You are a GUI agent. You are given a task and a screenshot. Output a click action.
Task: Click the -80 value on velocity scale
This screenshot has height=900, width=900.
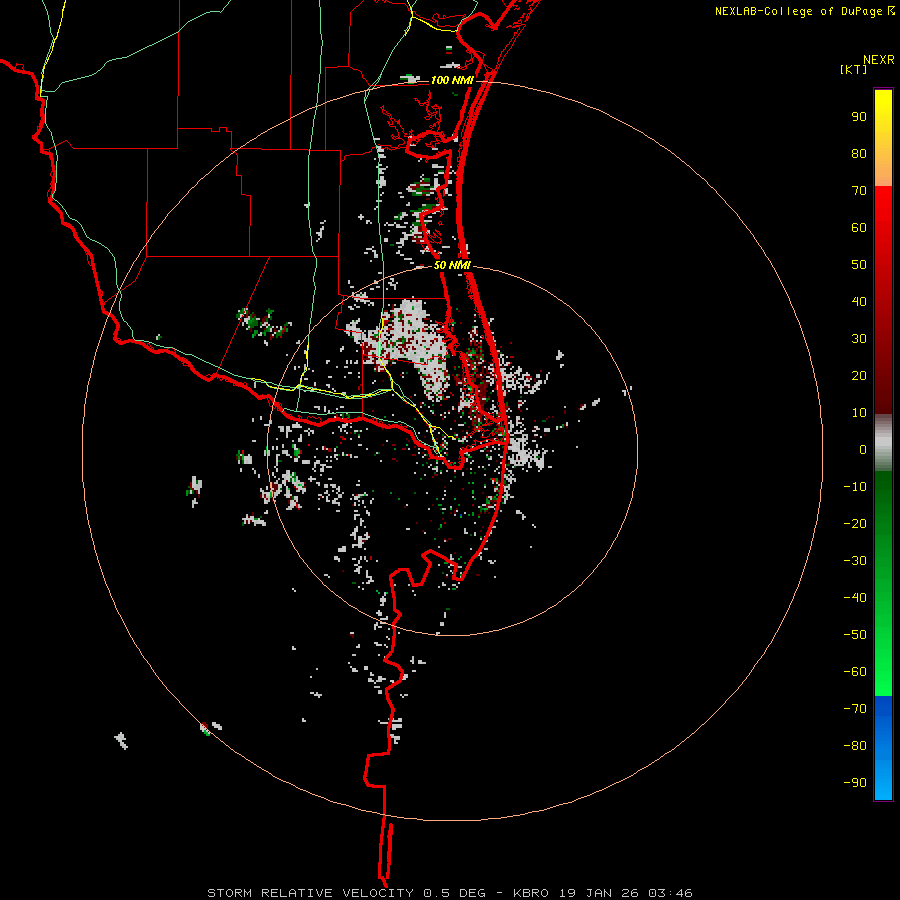pyautogui.click(x=855, y=746)
